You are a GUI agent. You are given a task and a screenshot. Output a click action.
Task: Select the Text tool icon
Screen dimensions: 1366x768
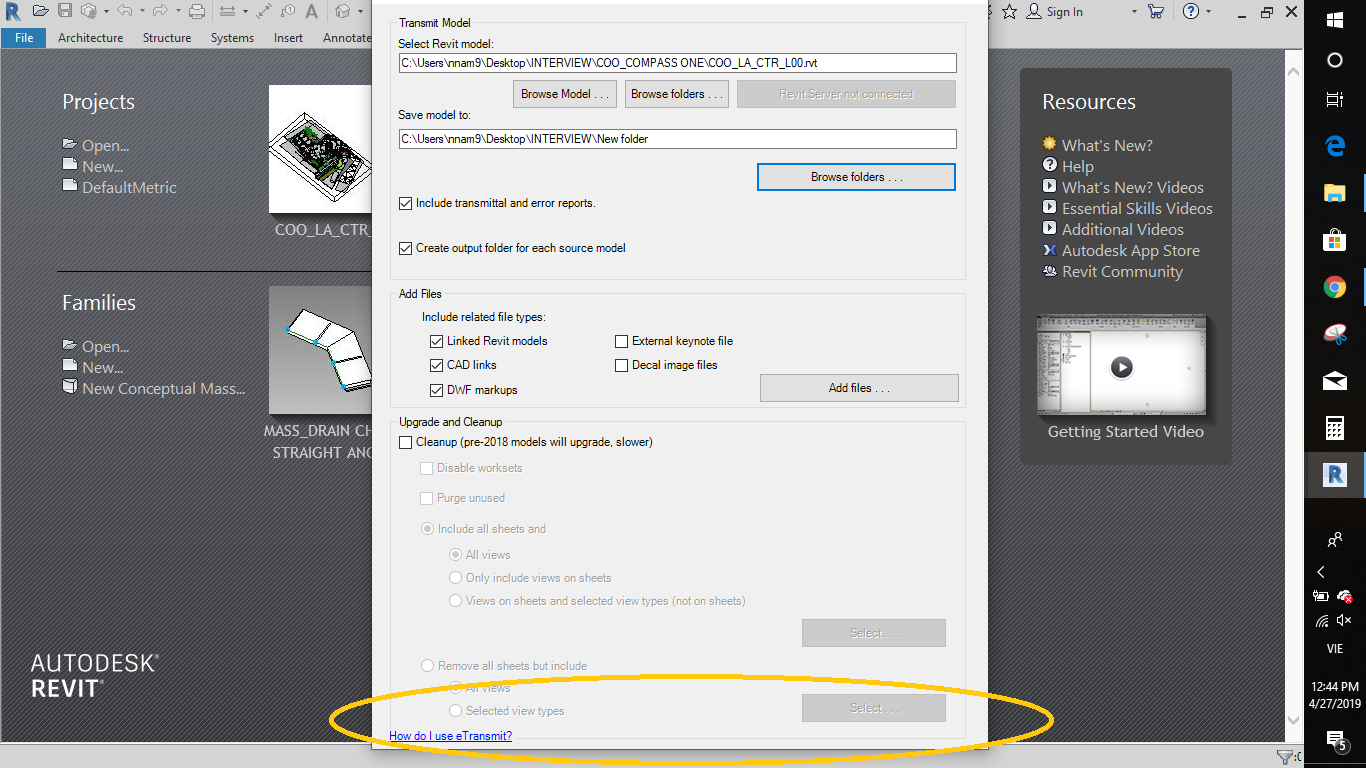[x=311, y=11]
